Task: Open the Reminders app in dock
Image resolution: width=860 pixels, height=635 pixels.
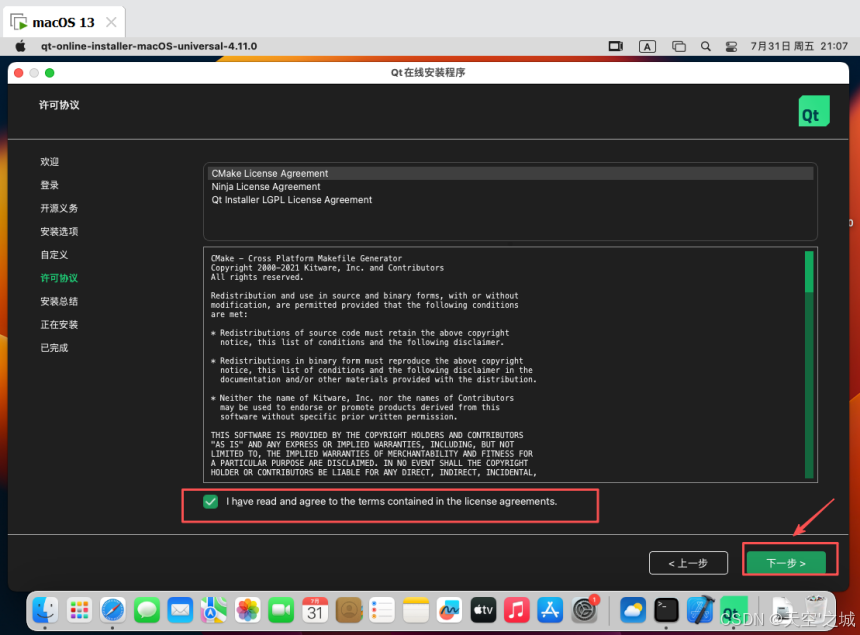Action: (382, 610)
